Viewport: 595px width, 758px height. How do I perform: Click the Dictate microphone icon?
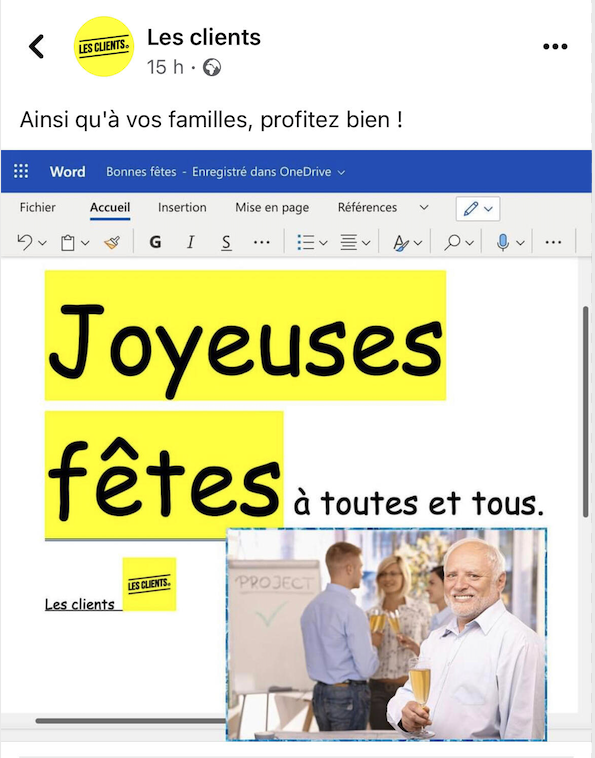coord(503,242)
